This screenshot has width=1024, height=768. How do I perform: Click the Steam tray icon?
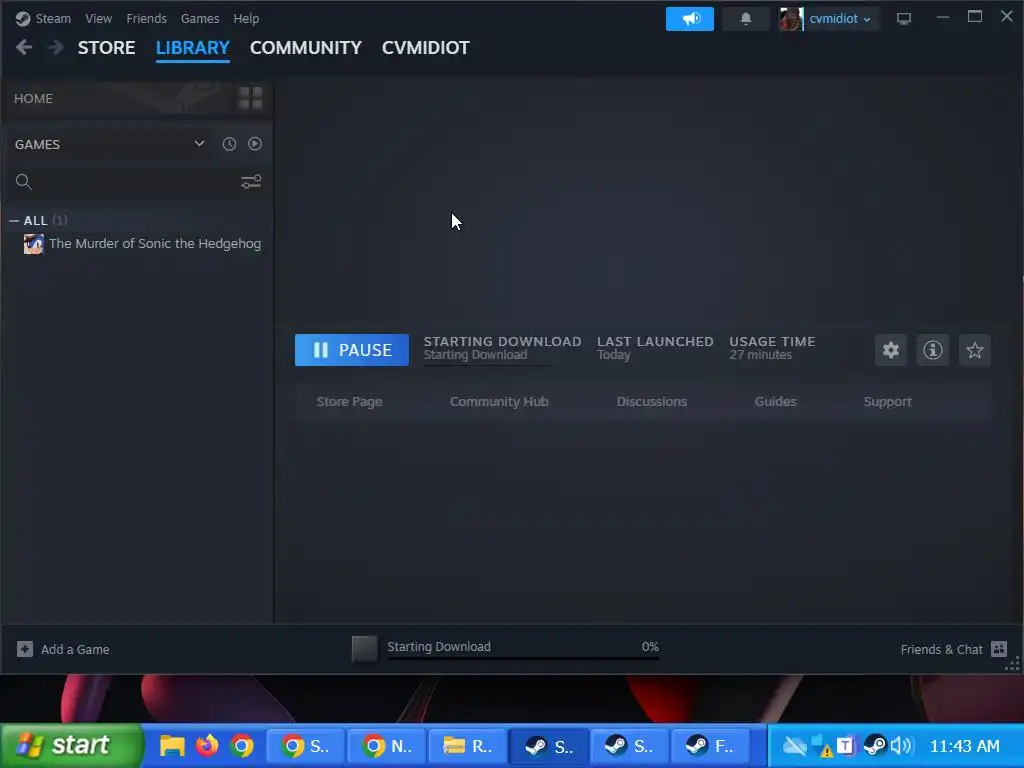coord(874,746)
